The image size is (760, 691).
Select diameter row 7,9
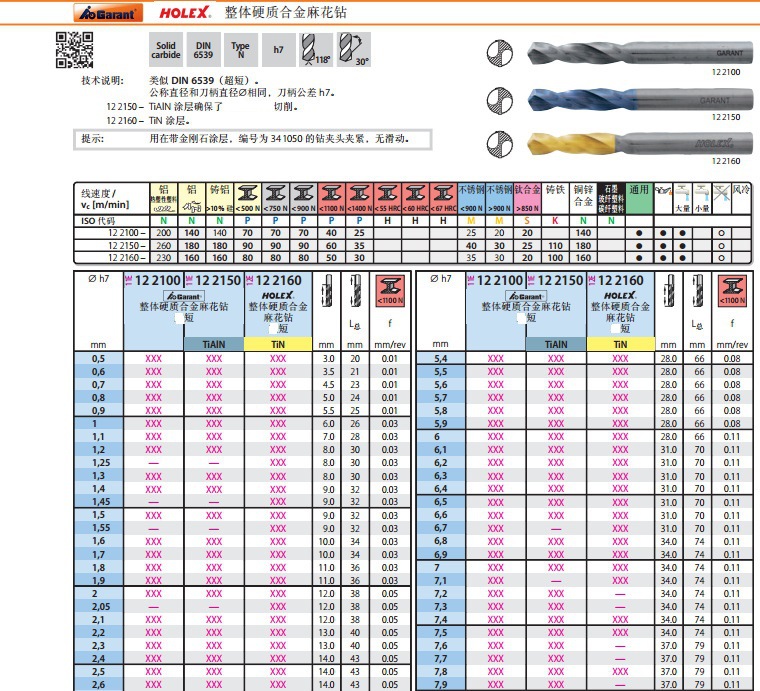pyautogui.click(x=584, y=684)
